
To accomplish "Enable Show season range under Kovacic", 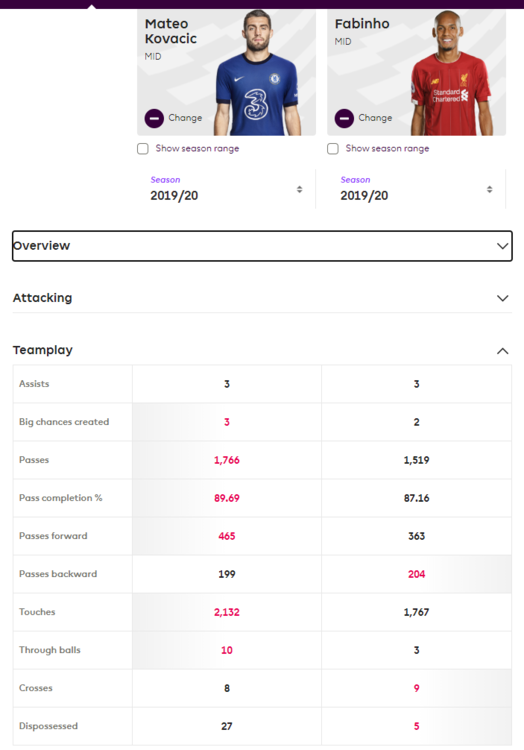I will point(142,149).
